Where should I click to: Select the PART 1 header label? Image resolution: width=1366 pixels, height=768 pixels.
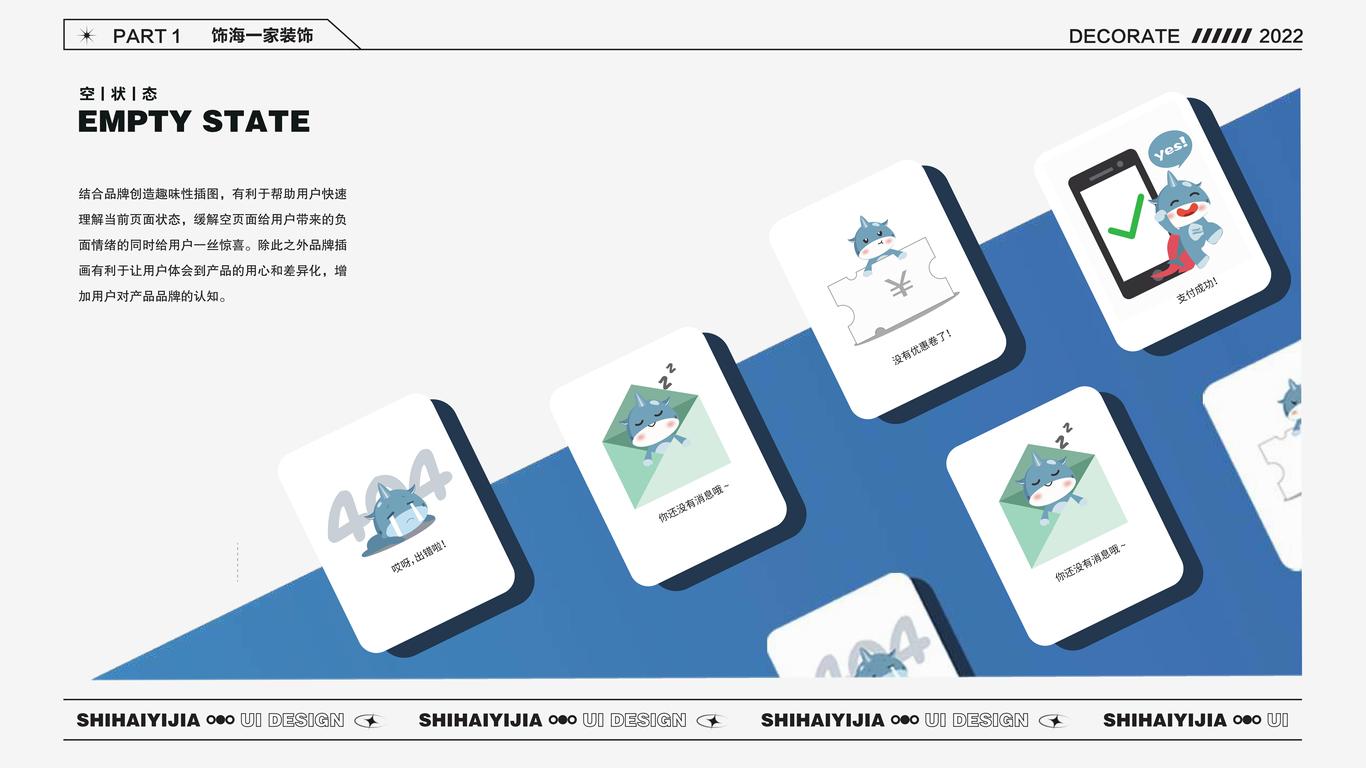pos(147,36)
